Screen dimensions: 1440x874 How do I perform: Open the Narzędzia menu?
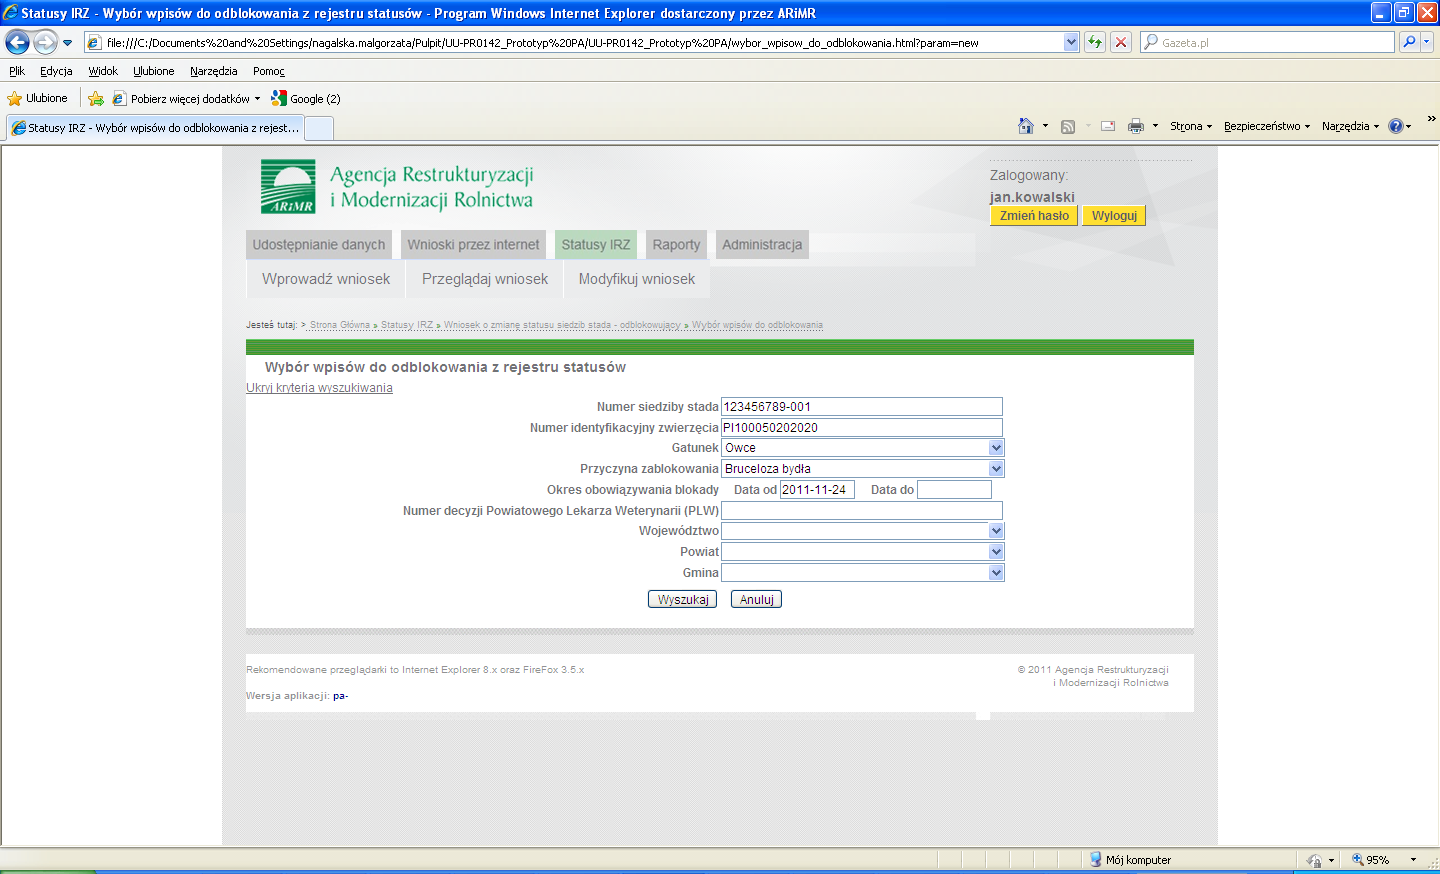[x=214, y=71]
